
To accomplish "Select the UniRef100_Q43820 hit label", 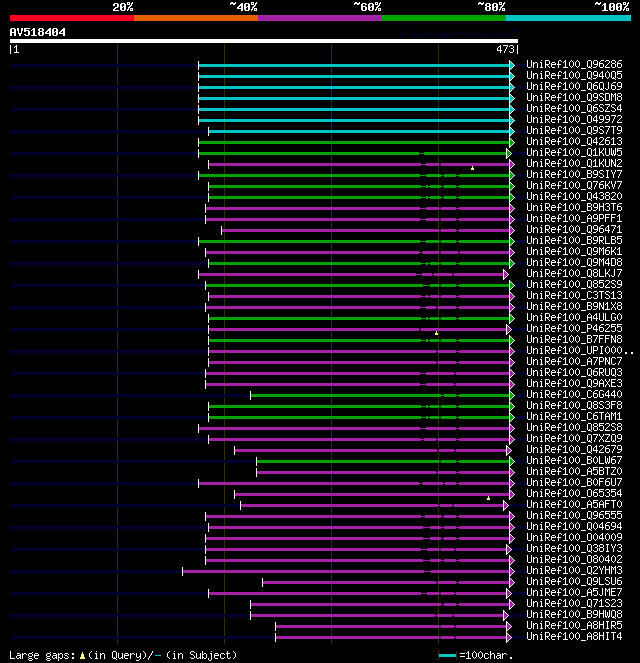I will pyautogui.click(x=574, y=196).
